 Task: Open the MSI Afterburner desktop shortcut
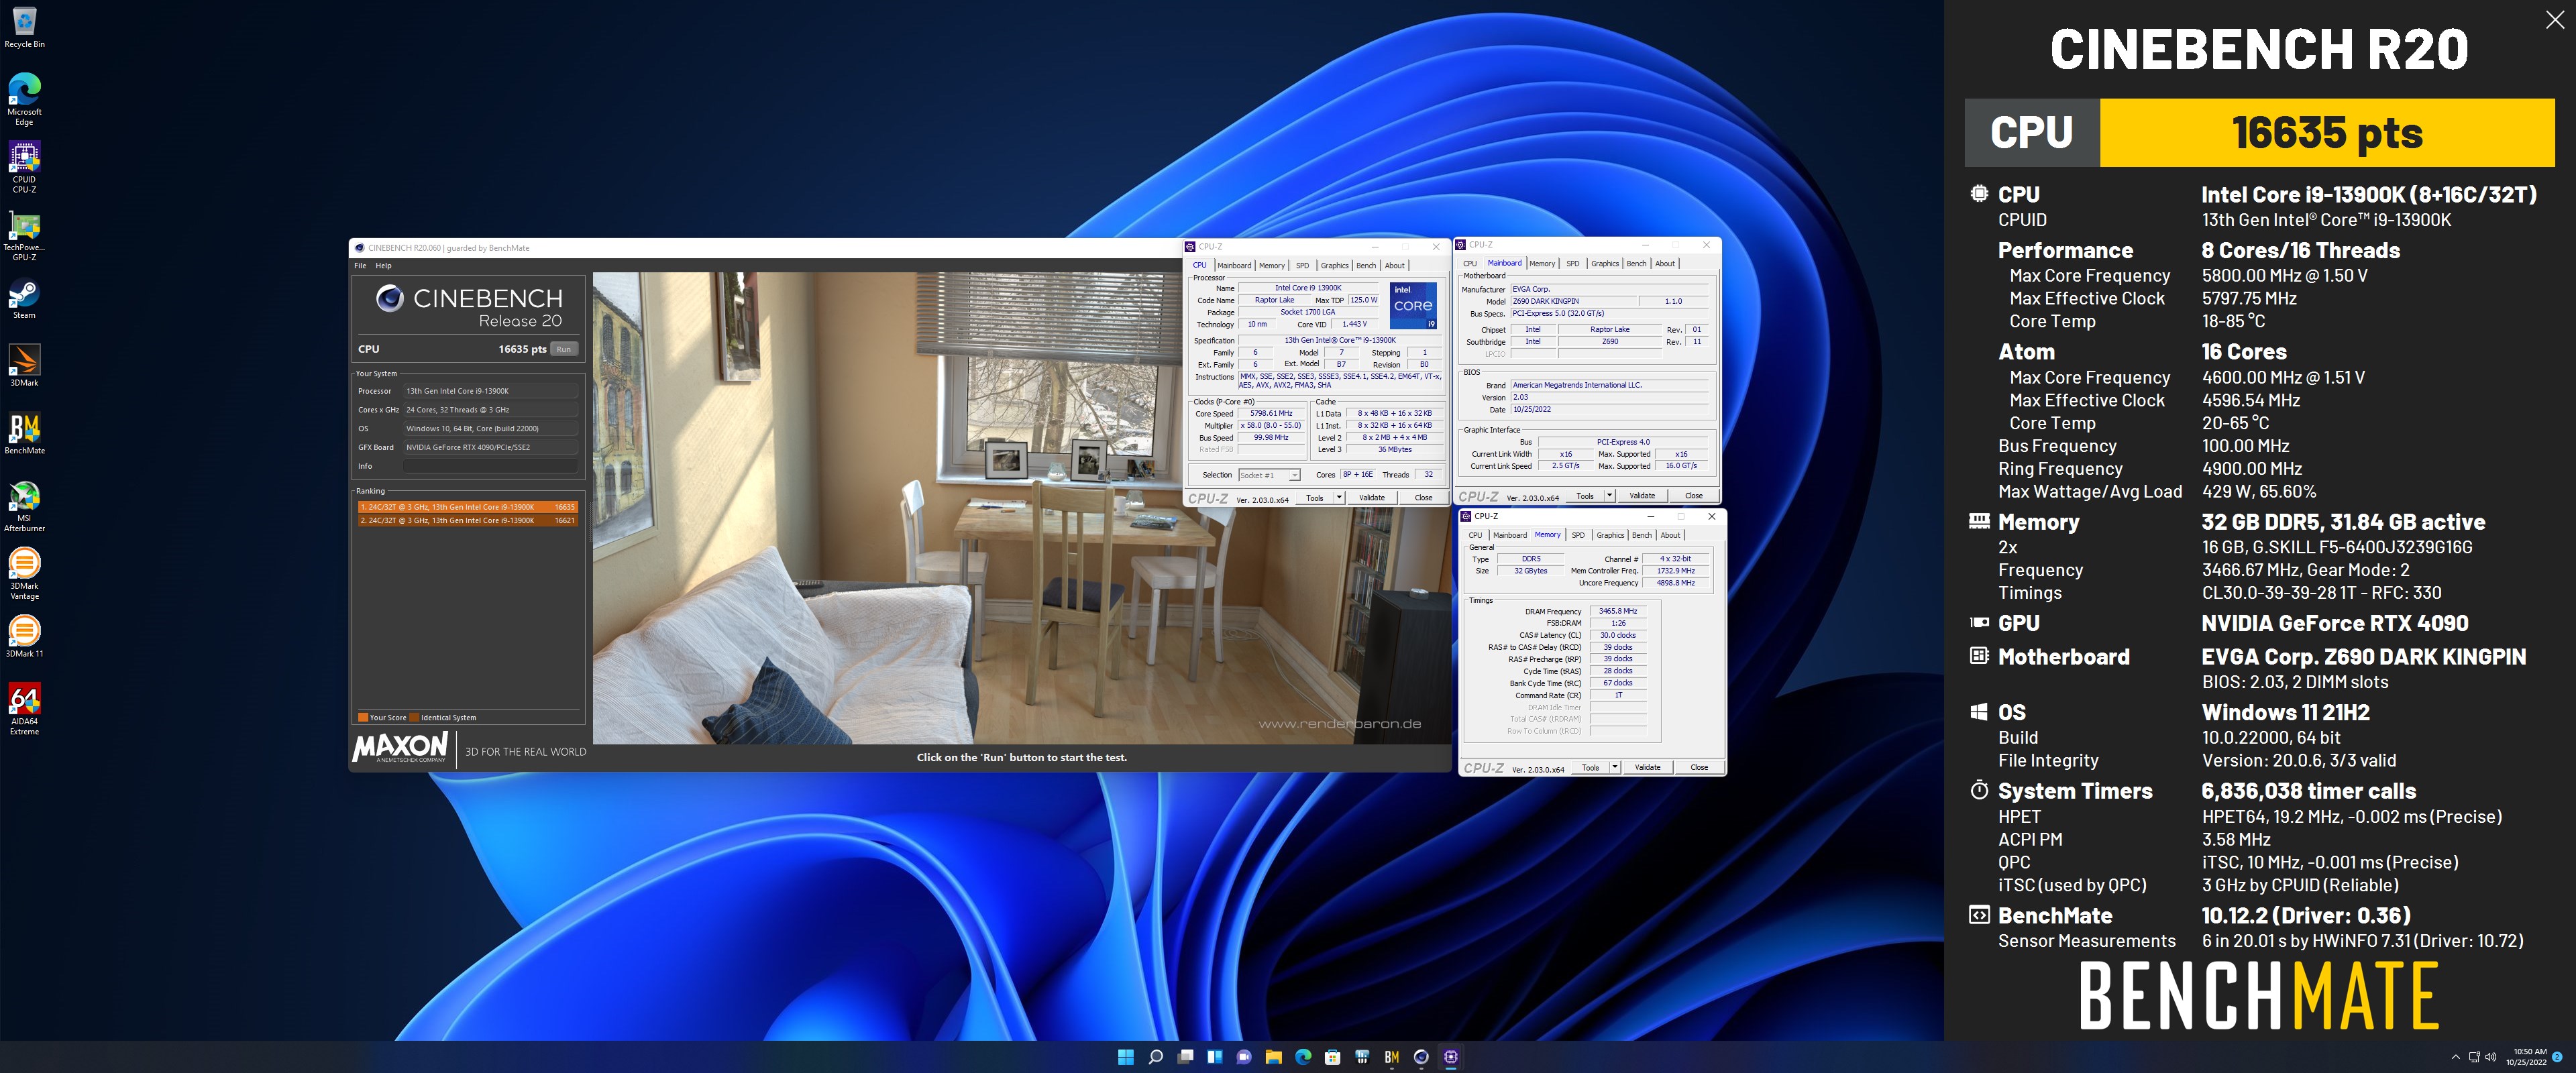[24, 505]
